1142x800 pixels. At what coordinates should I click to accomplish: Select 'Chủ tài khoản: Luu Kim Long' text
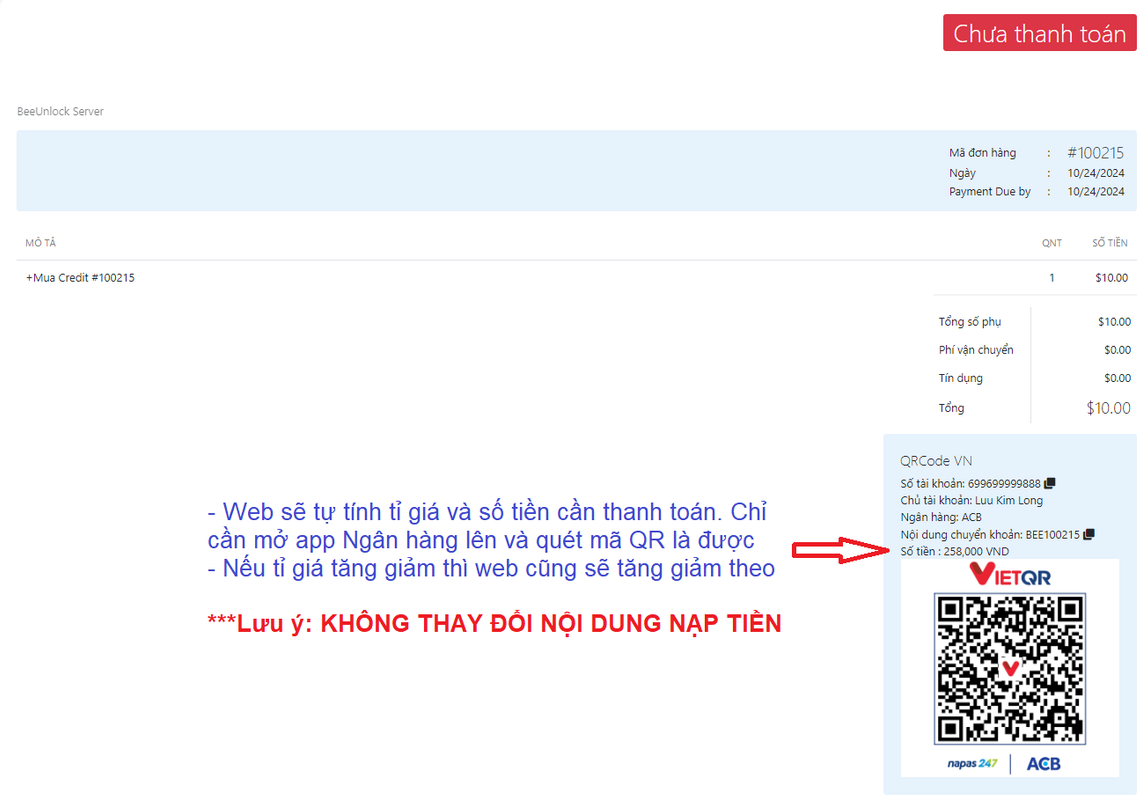pyautogui.click(x=971, y=501)
